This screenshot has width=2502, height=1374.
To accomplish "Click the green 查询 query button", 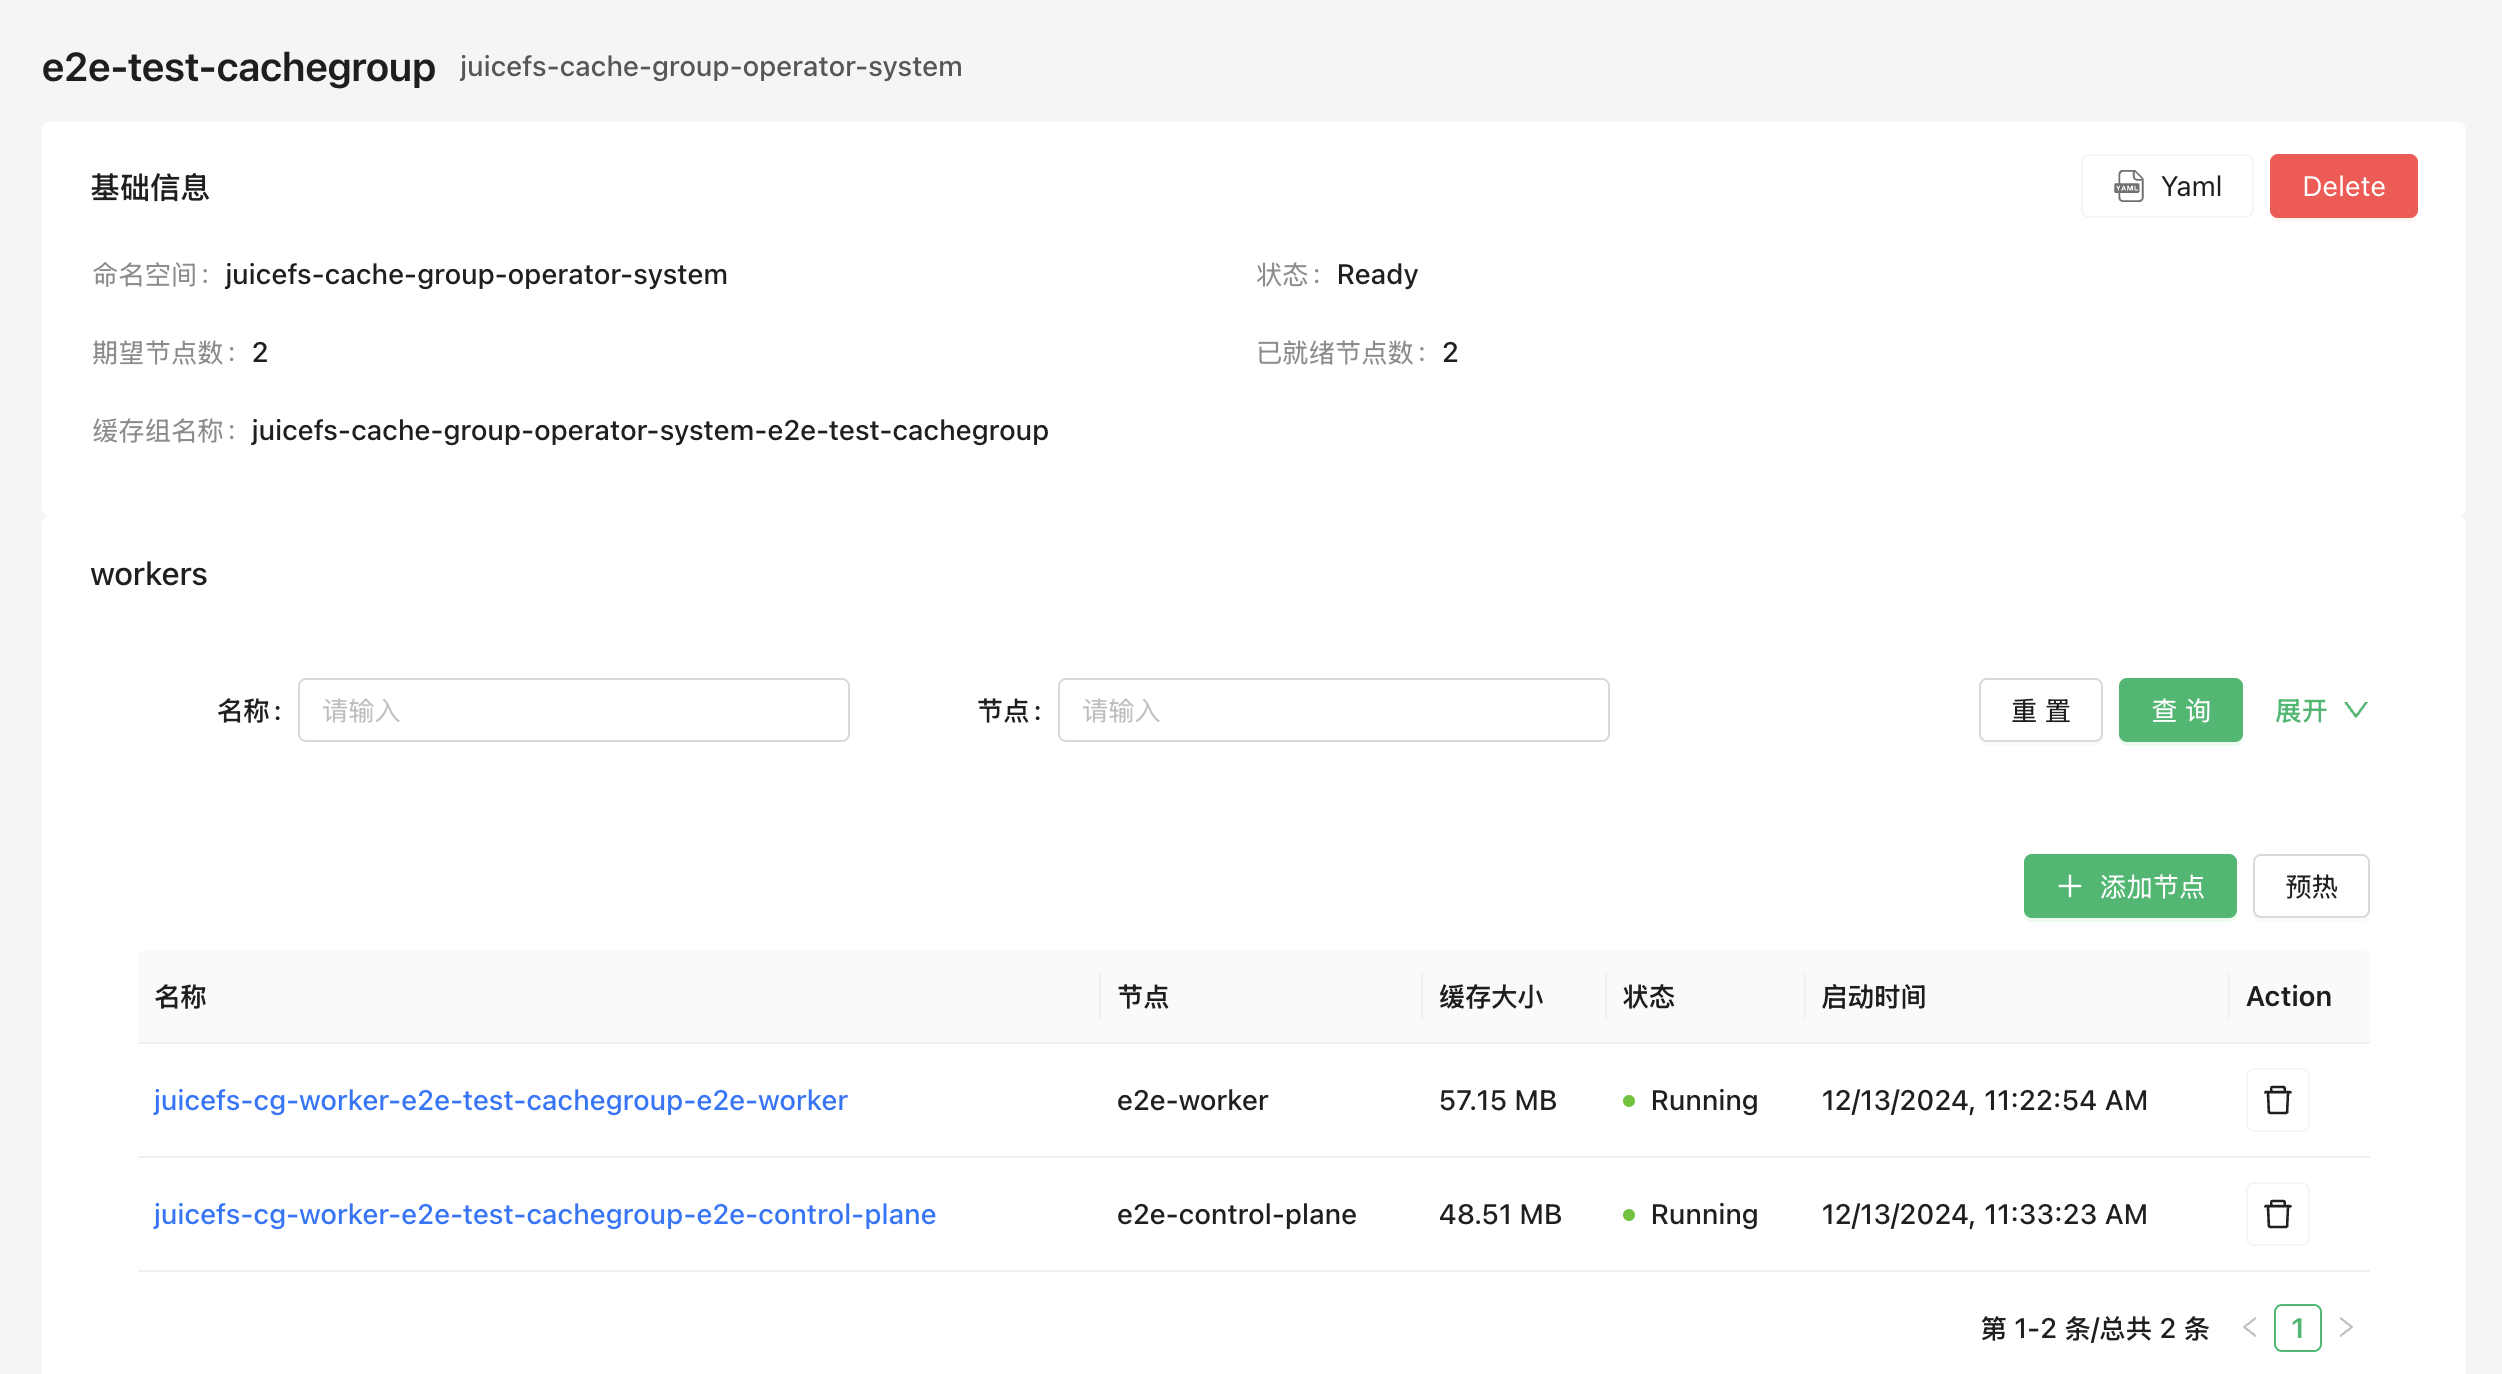I will 2181,710.
